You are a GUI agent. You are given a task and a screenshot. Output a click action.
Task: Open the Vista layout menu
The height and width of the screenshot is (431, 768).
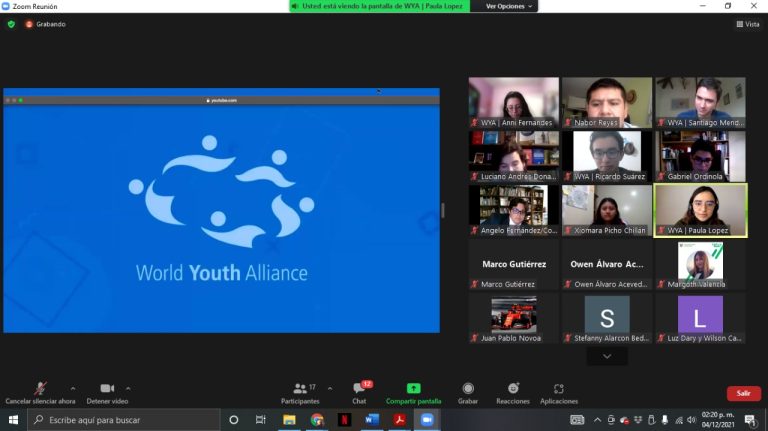(x=747, y=24)
